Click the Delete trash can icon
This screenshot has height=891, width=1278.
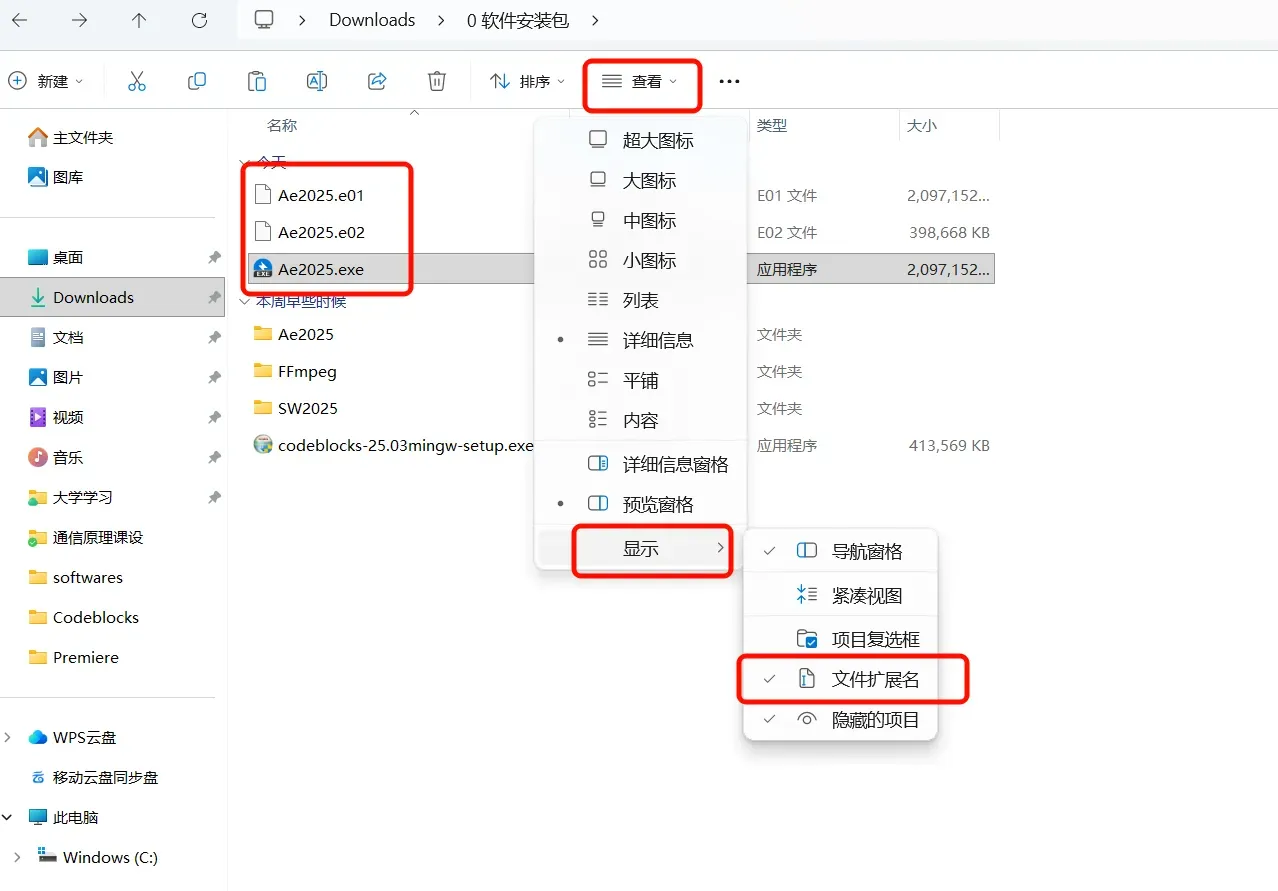[437, 81]
